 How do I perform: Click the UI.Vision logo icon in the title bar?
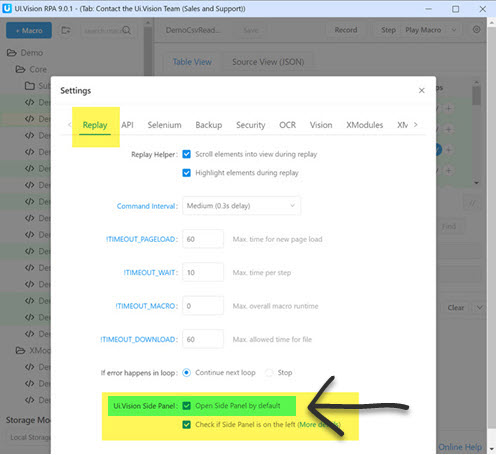click(7, 9)
